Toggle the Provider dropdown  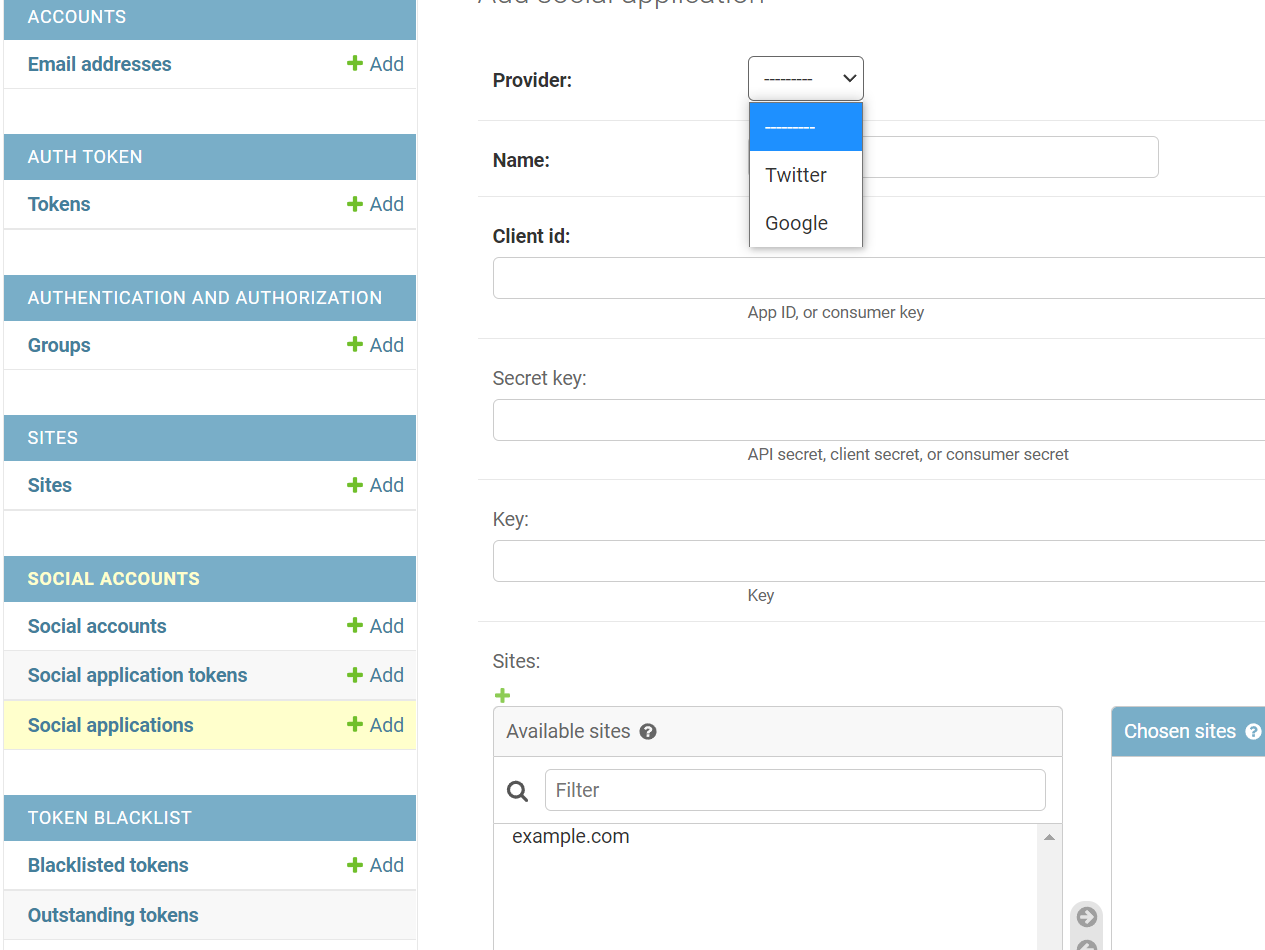(806, 78)
